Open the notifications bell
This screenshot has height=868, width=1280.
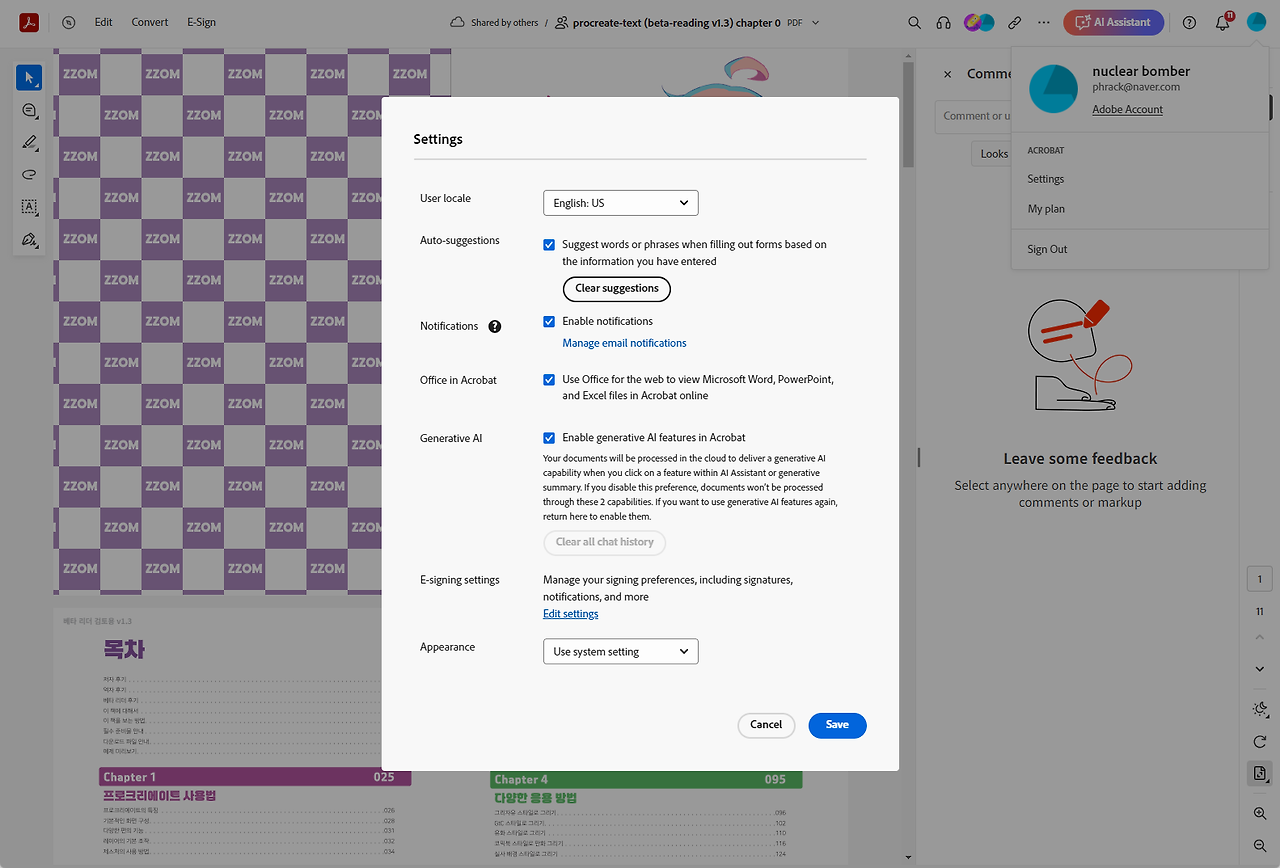(x=1223, y=22)
